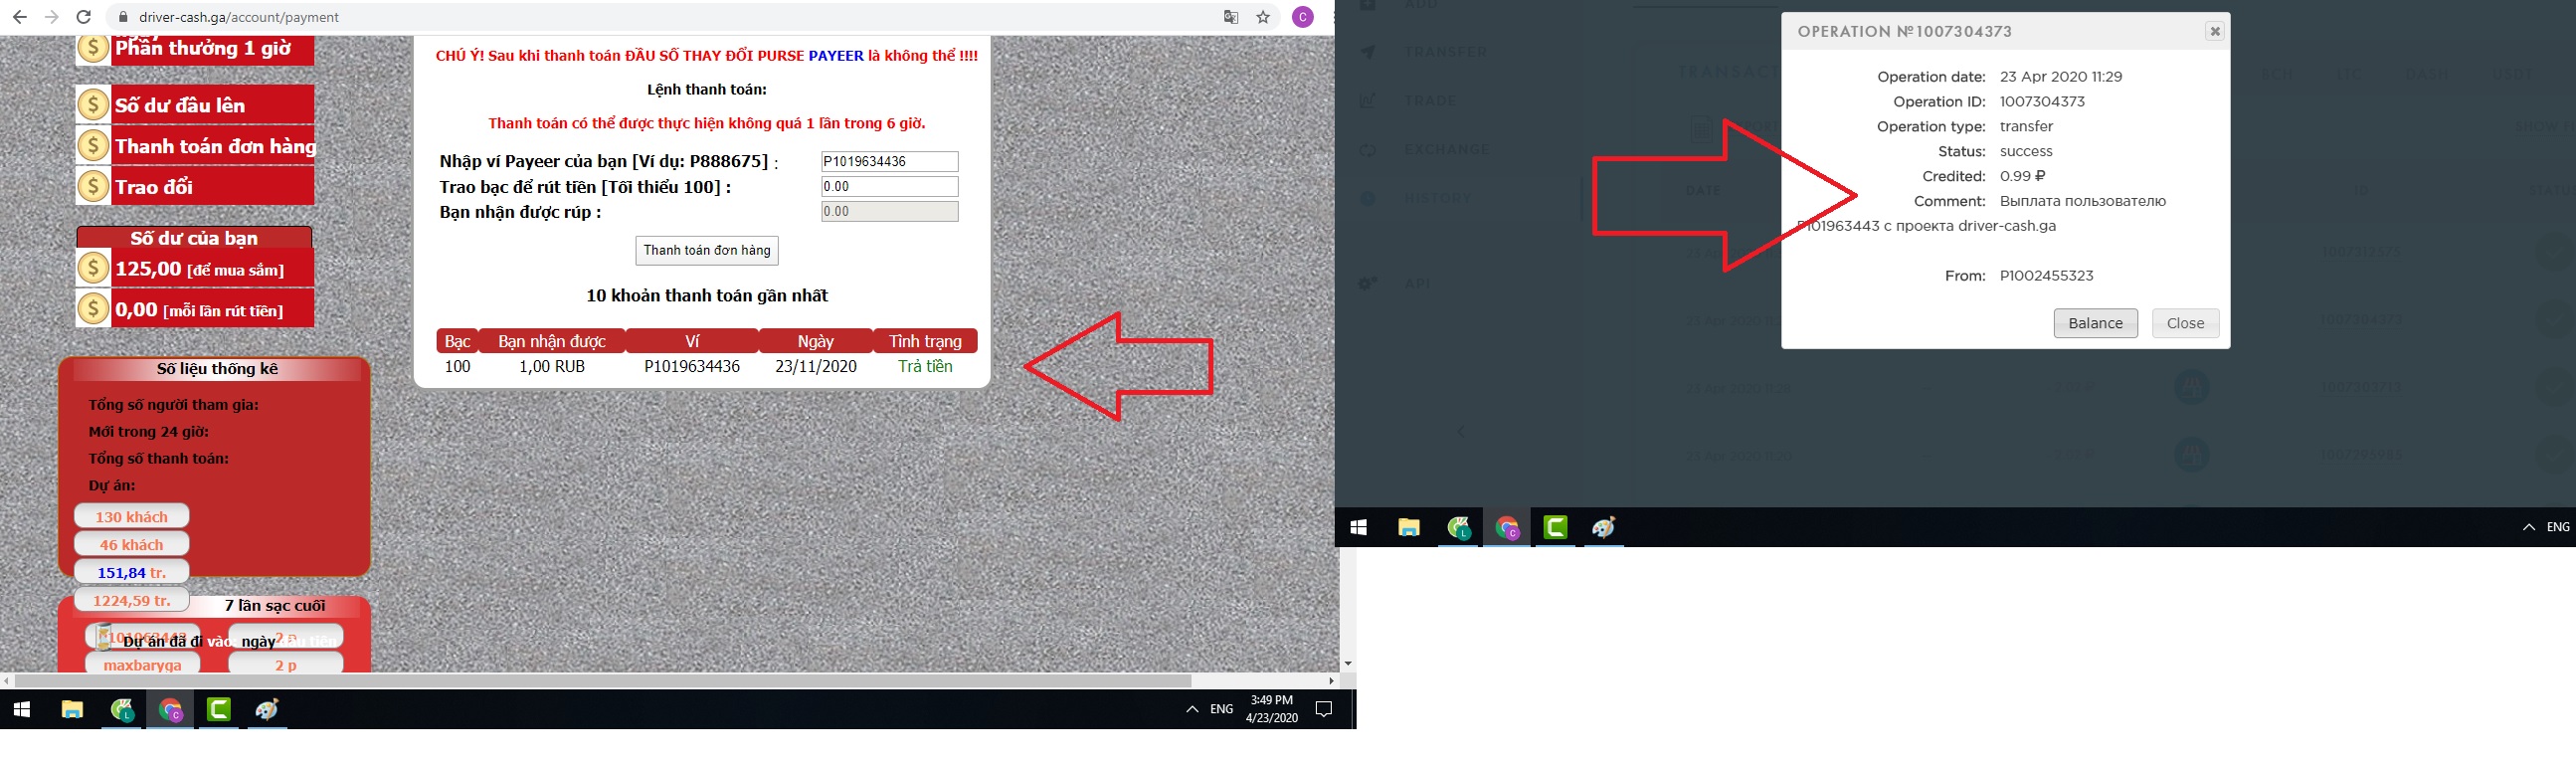Click the horizontal scrollbar right arrow

click(1331, 681)
